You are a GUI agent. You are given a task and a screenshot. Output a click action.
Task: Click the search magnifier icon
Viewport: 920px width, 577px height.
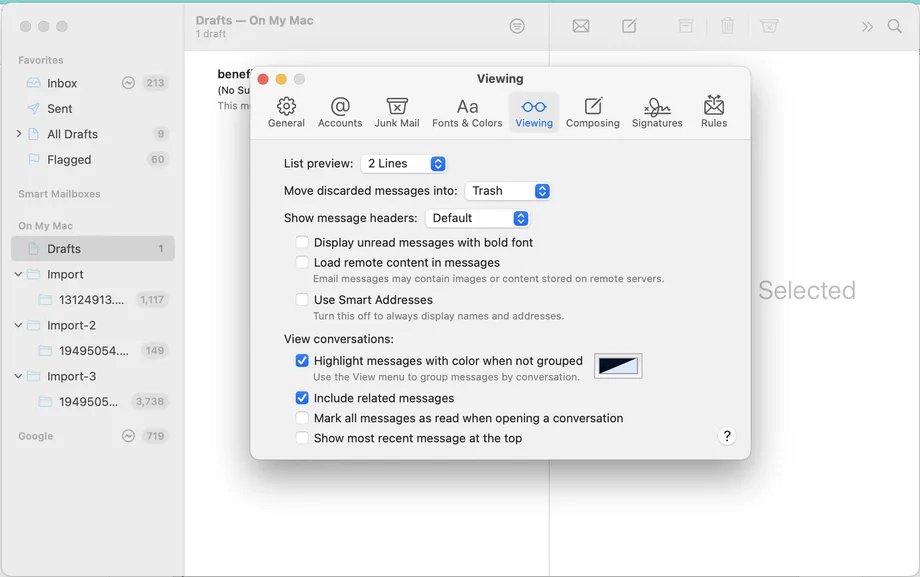[x=895, y=26]
